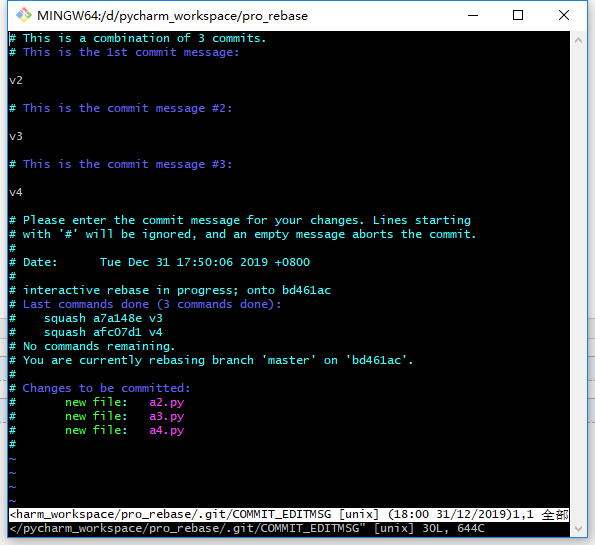
Task: Click the scrollbar down arrow
Action: coord(578,528)
